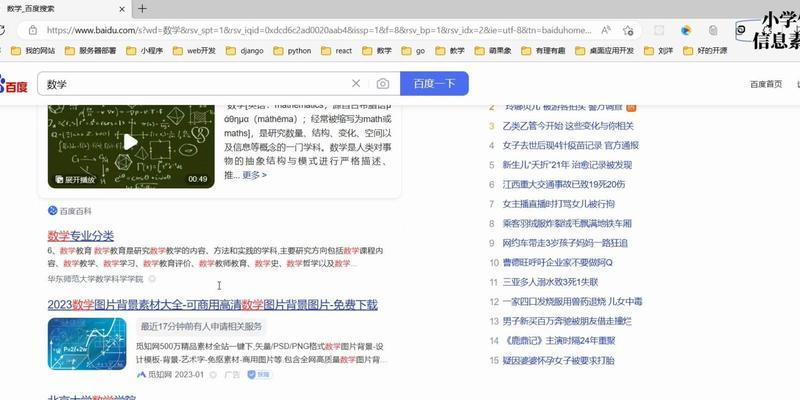
Task: Expand the description with 更多
Action: 255,175
